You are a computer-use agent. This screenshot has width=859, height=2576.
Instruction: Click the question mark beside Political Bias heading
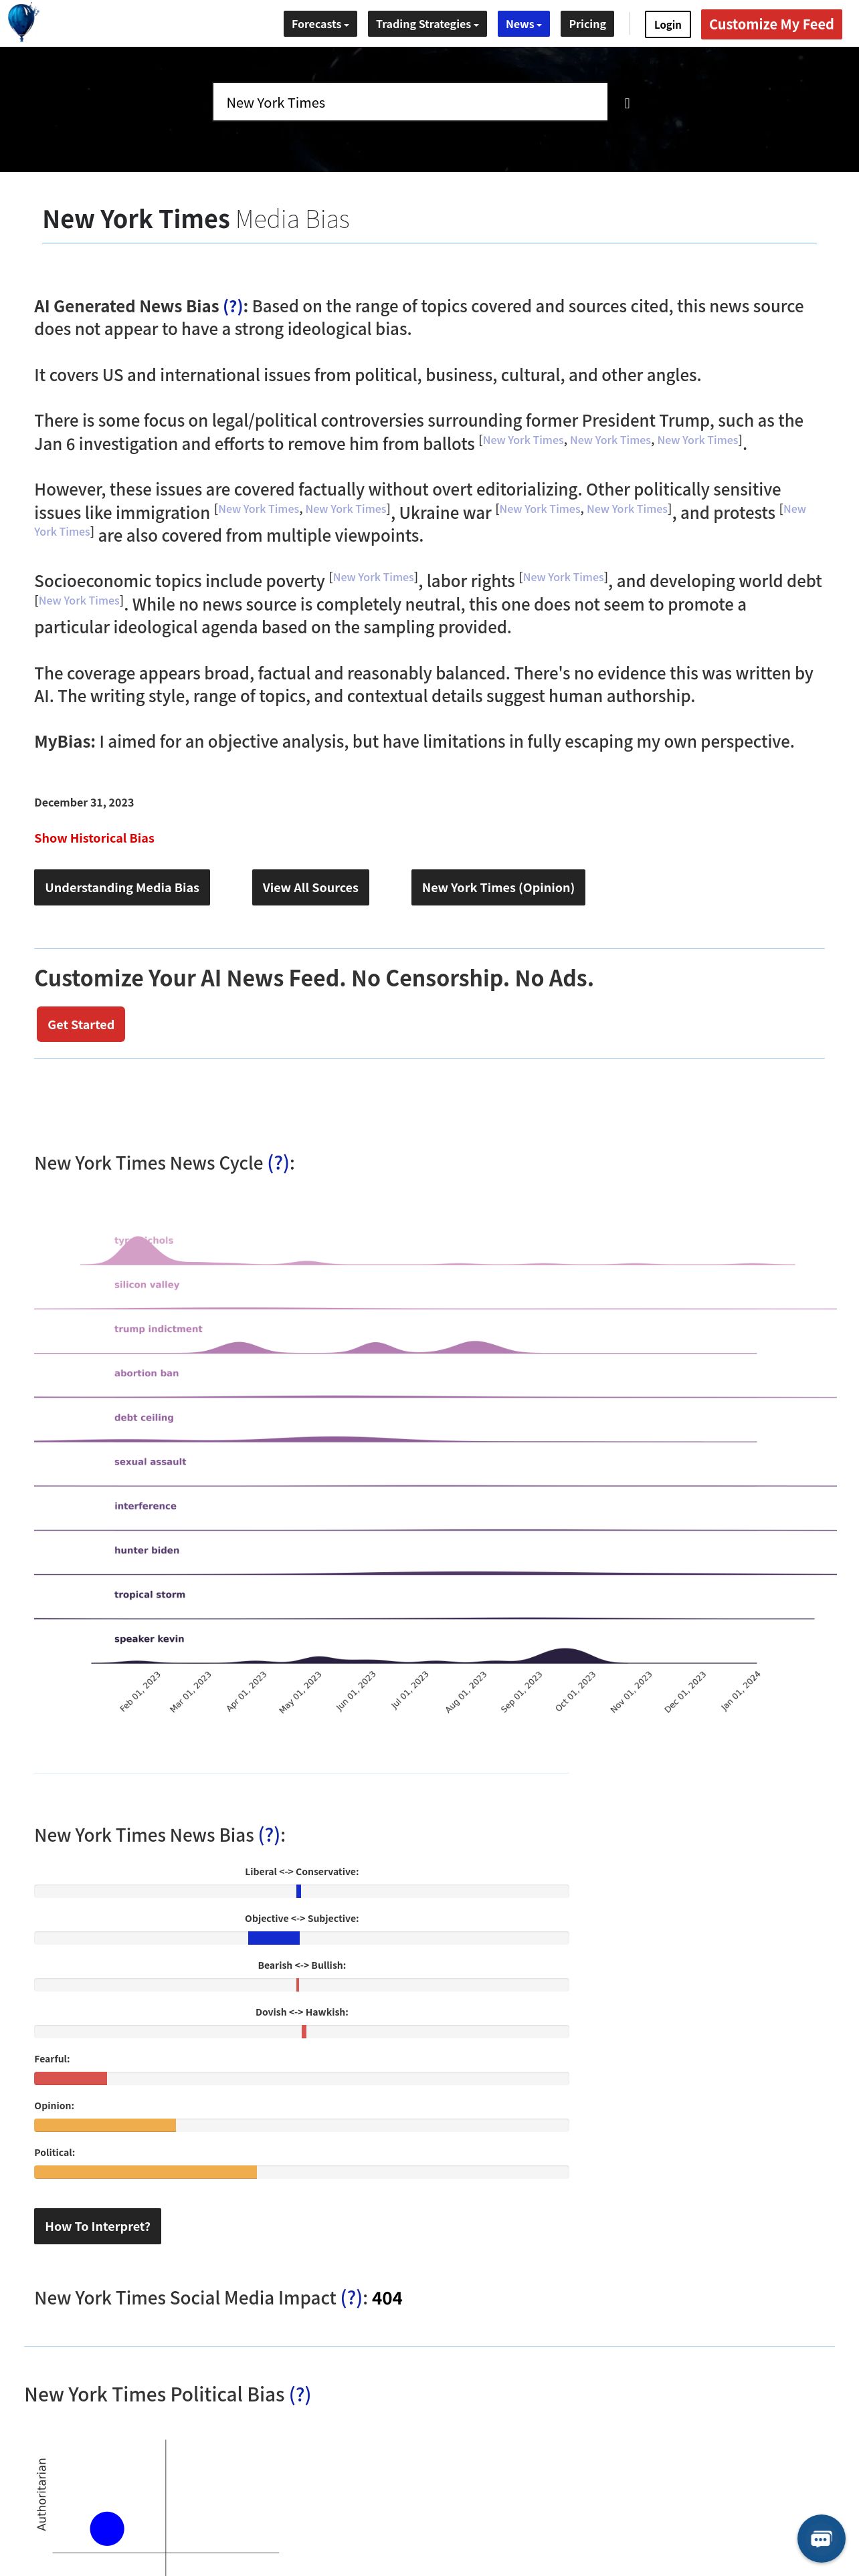point(300,2394)
